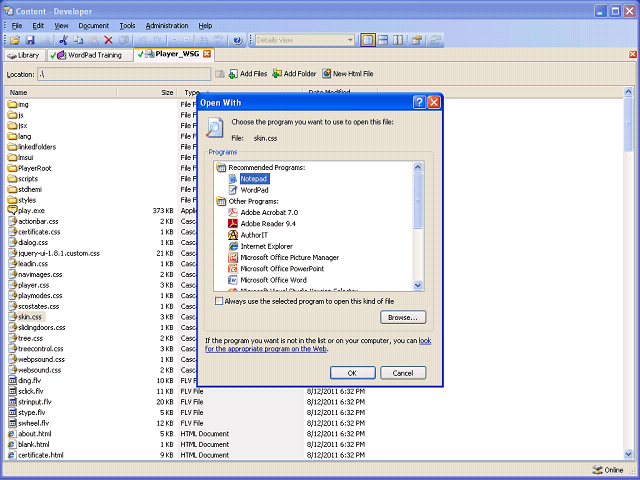This screenshot has height=480, width=640.
Task: Select treecontrol.css file
Action: pos(36,349)
